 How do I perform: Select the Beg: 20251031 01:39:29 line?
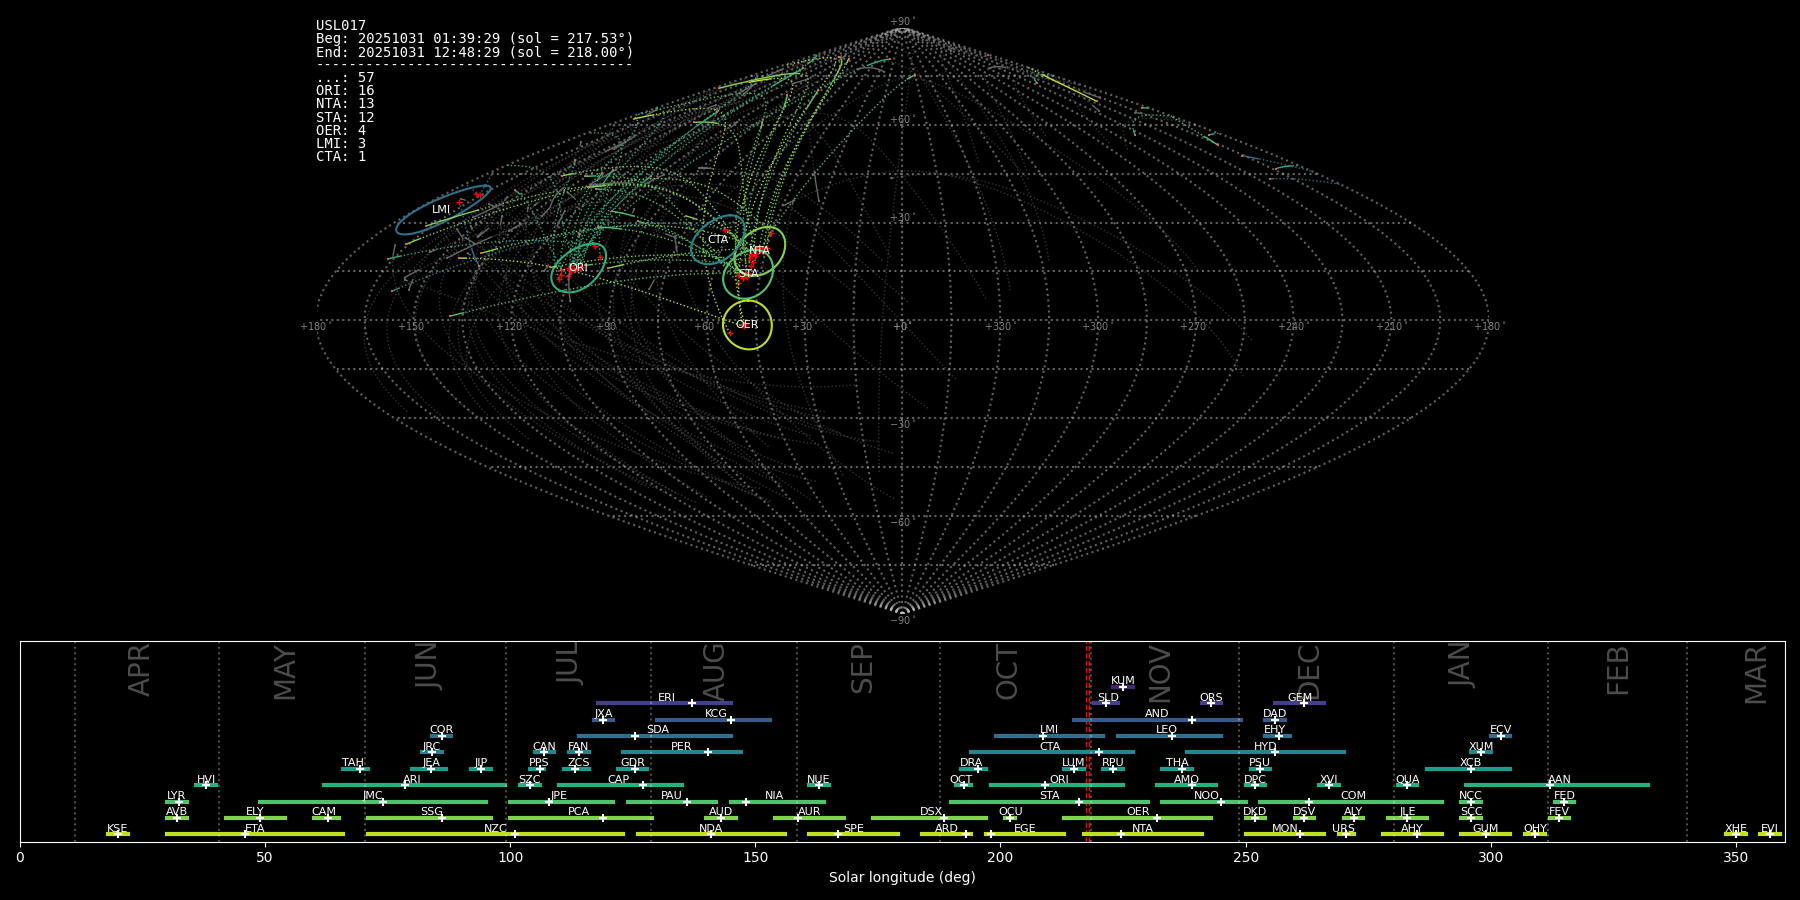coord(475,39)
